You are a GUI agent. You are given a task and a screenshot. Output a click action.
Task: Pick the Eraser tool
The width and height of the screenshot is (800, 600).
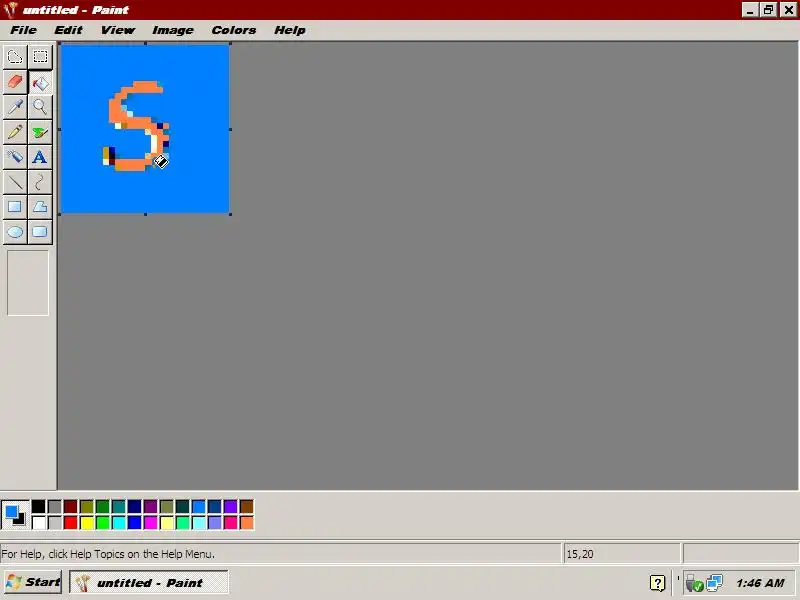point(15,82)
